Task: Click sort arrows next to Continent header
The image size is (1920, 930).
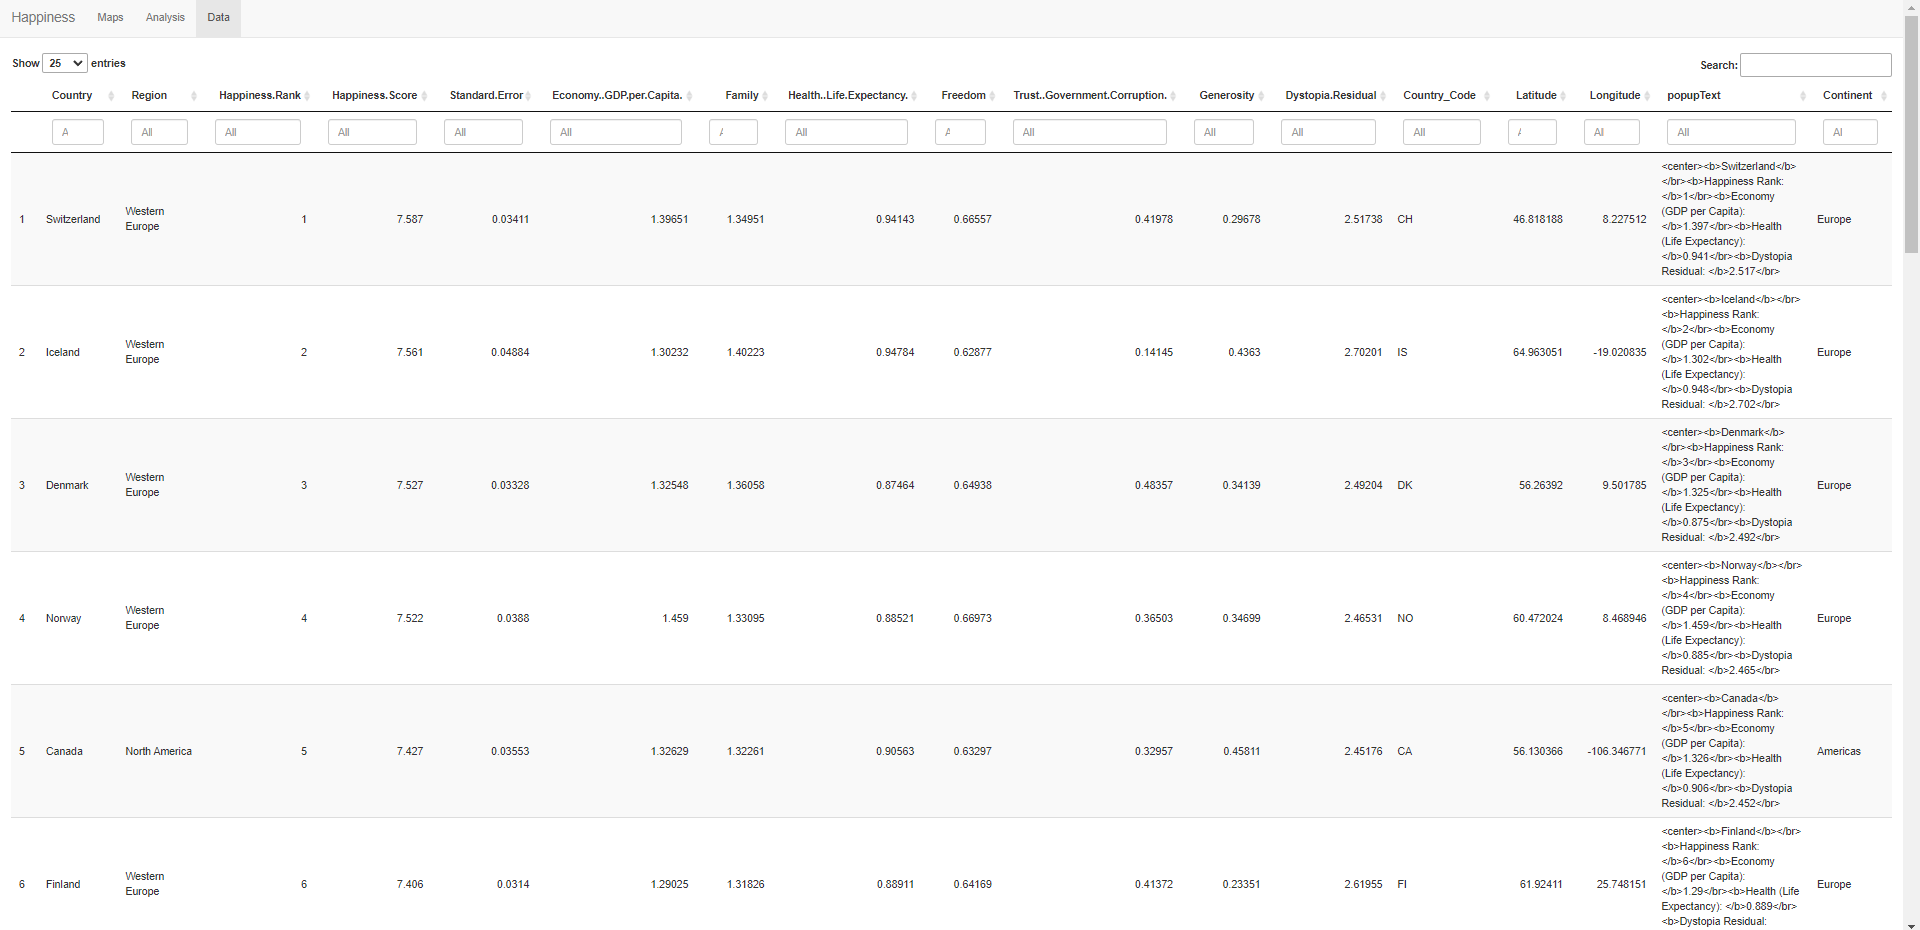Action: tap(1883, 96)
